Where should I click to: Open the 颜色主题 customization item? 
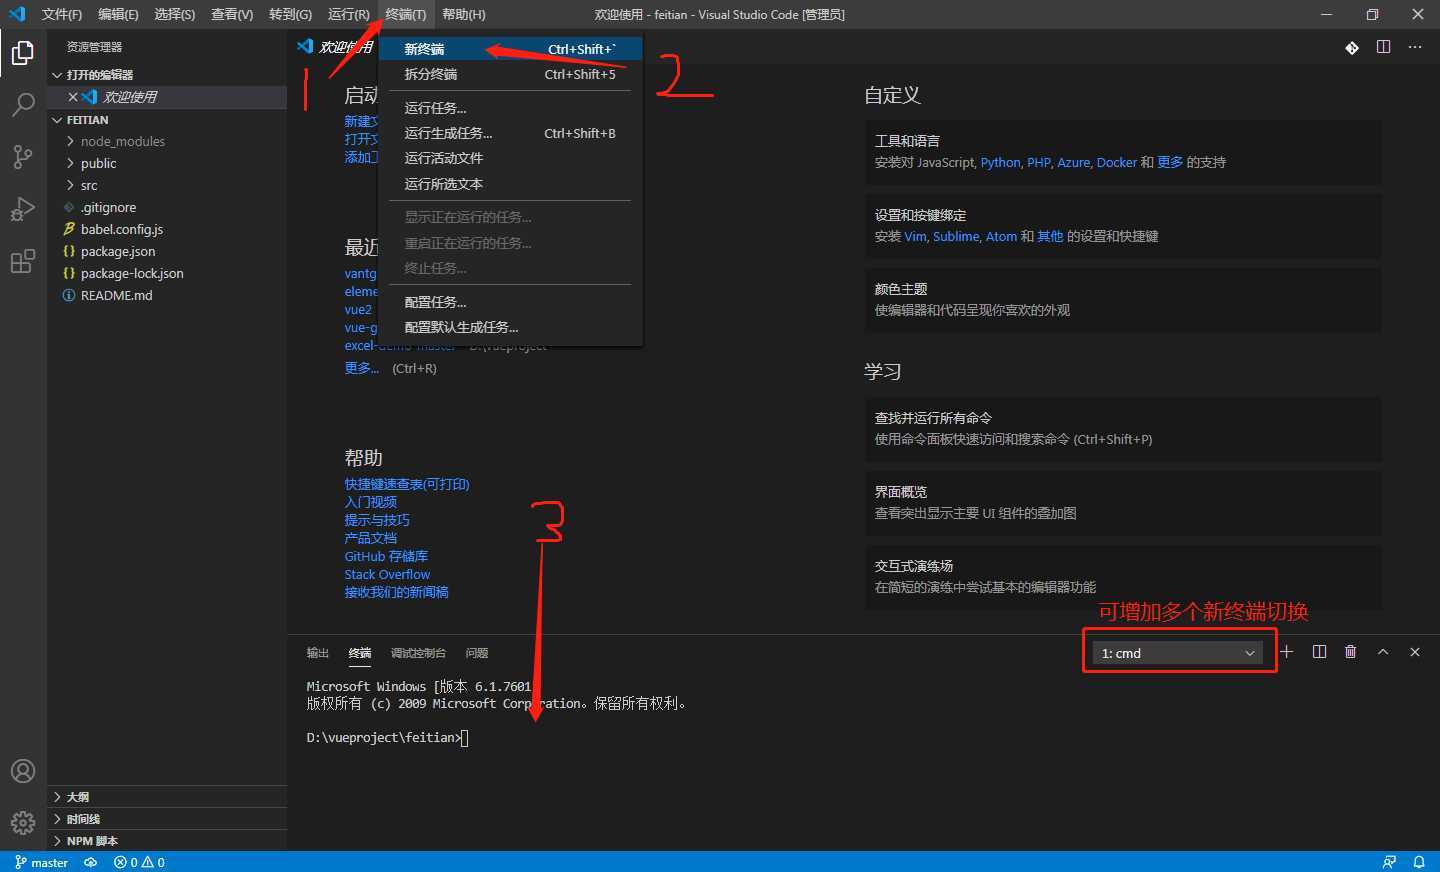click(x=1123, y=299)
